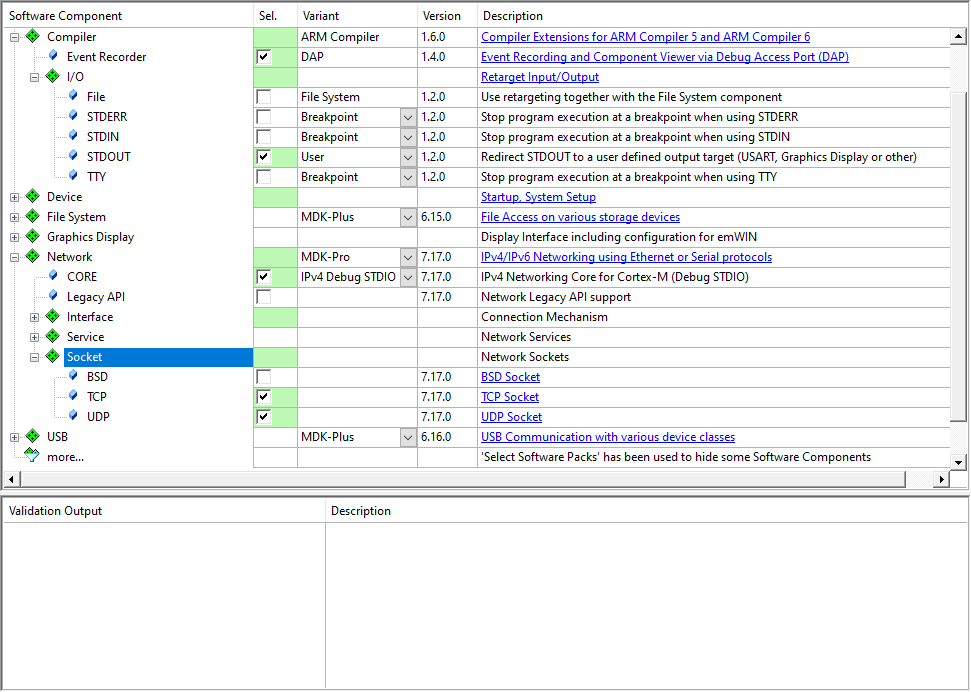Click the green diamond icon beside Compiler
Image resolution: width=971 pixels, height=692 pixels.
click(x=33, y=37)
